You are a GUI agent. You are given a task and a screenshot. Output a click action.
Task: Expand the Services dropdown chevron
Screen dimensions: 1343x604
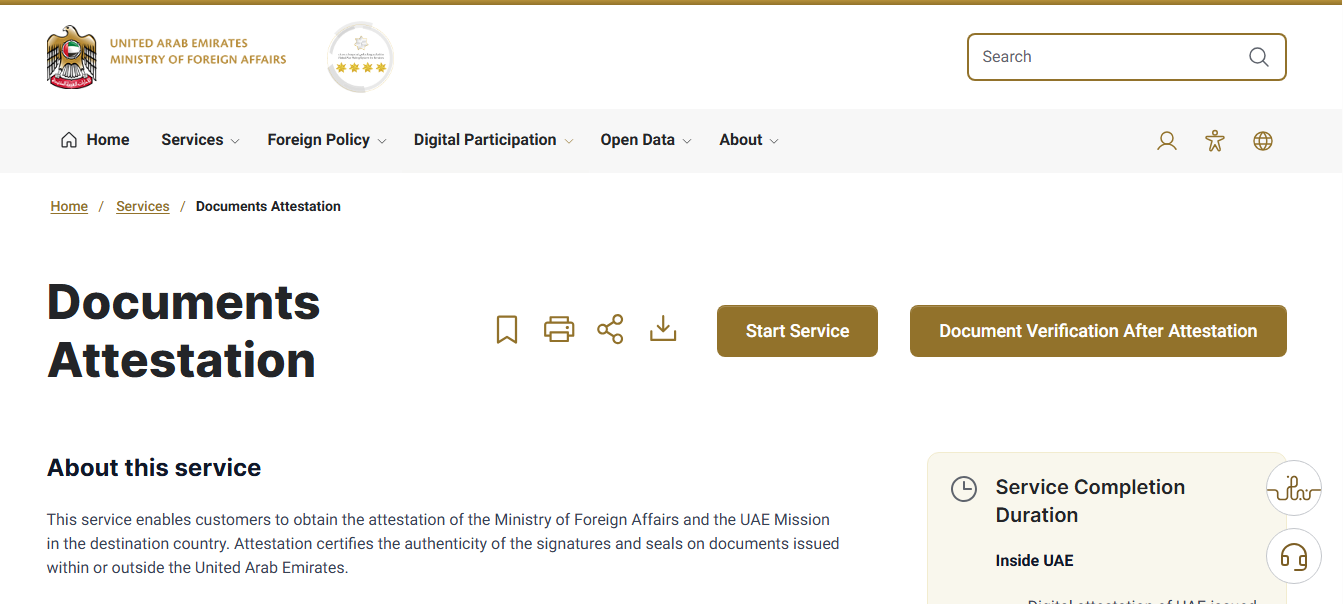tap(235, 141)
